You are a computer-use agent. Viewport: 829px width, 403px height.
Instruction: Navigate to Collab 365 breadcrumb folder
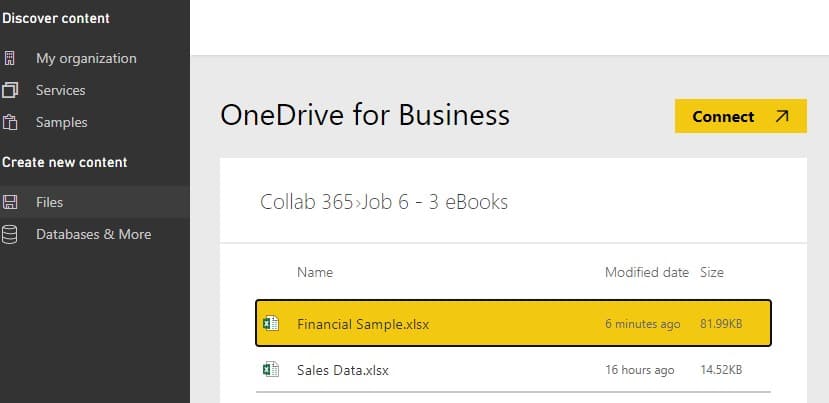pyautogui.click(x=307, y=202)
